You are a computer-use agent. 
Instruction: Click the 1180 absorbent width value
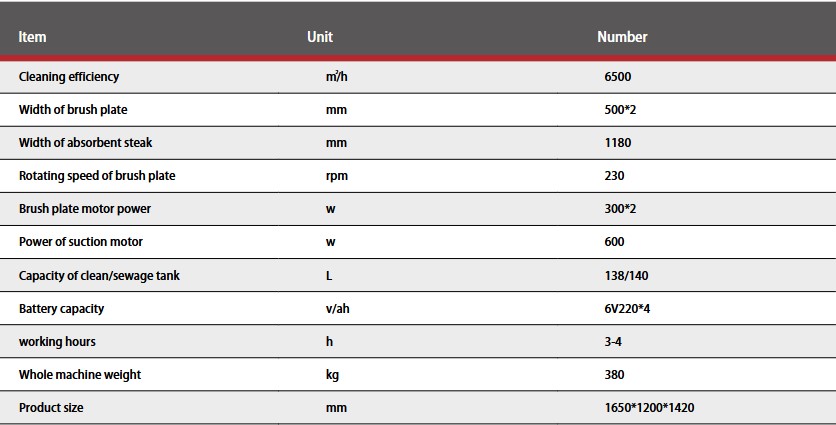point(618,143)
